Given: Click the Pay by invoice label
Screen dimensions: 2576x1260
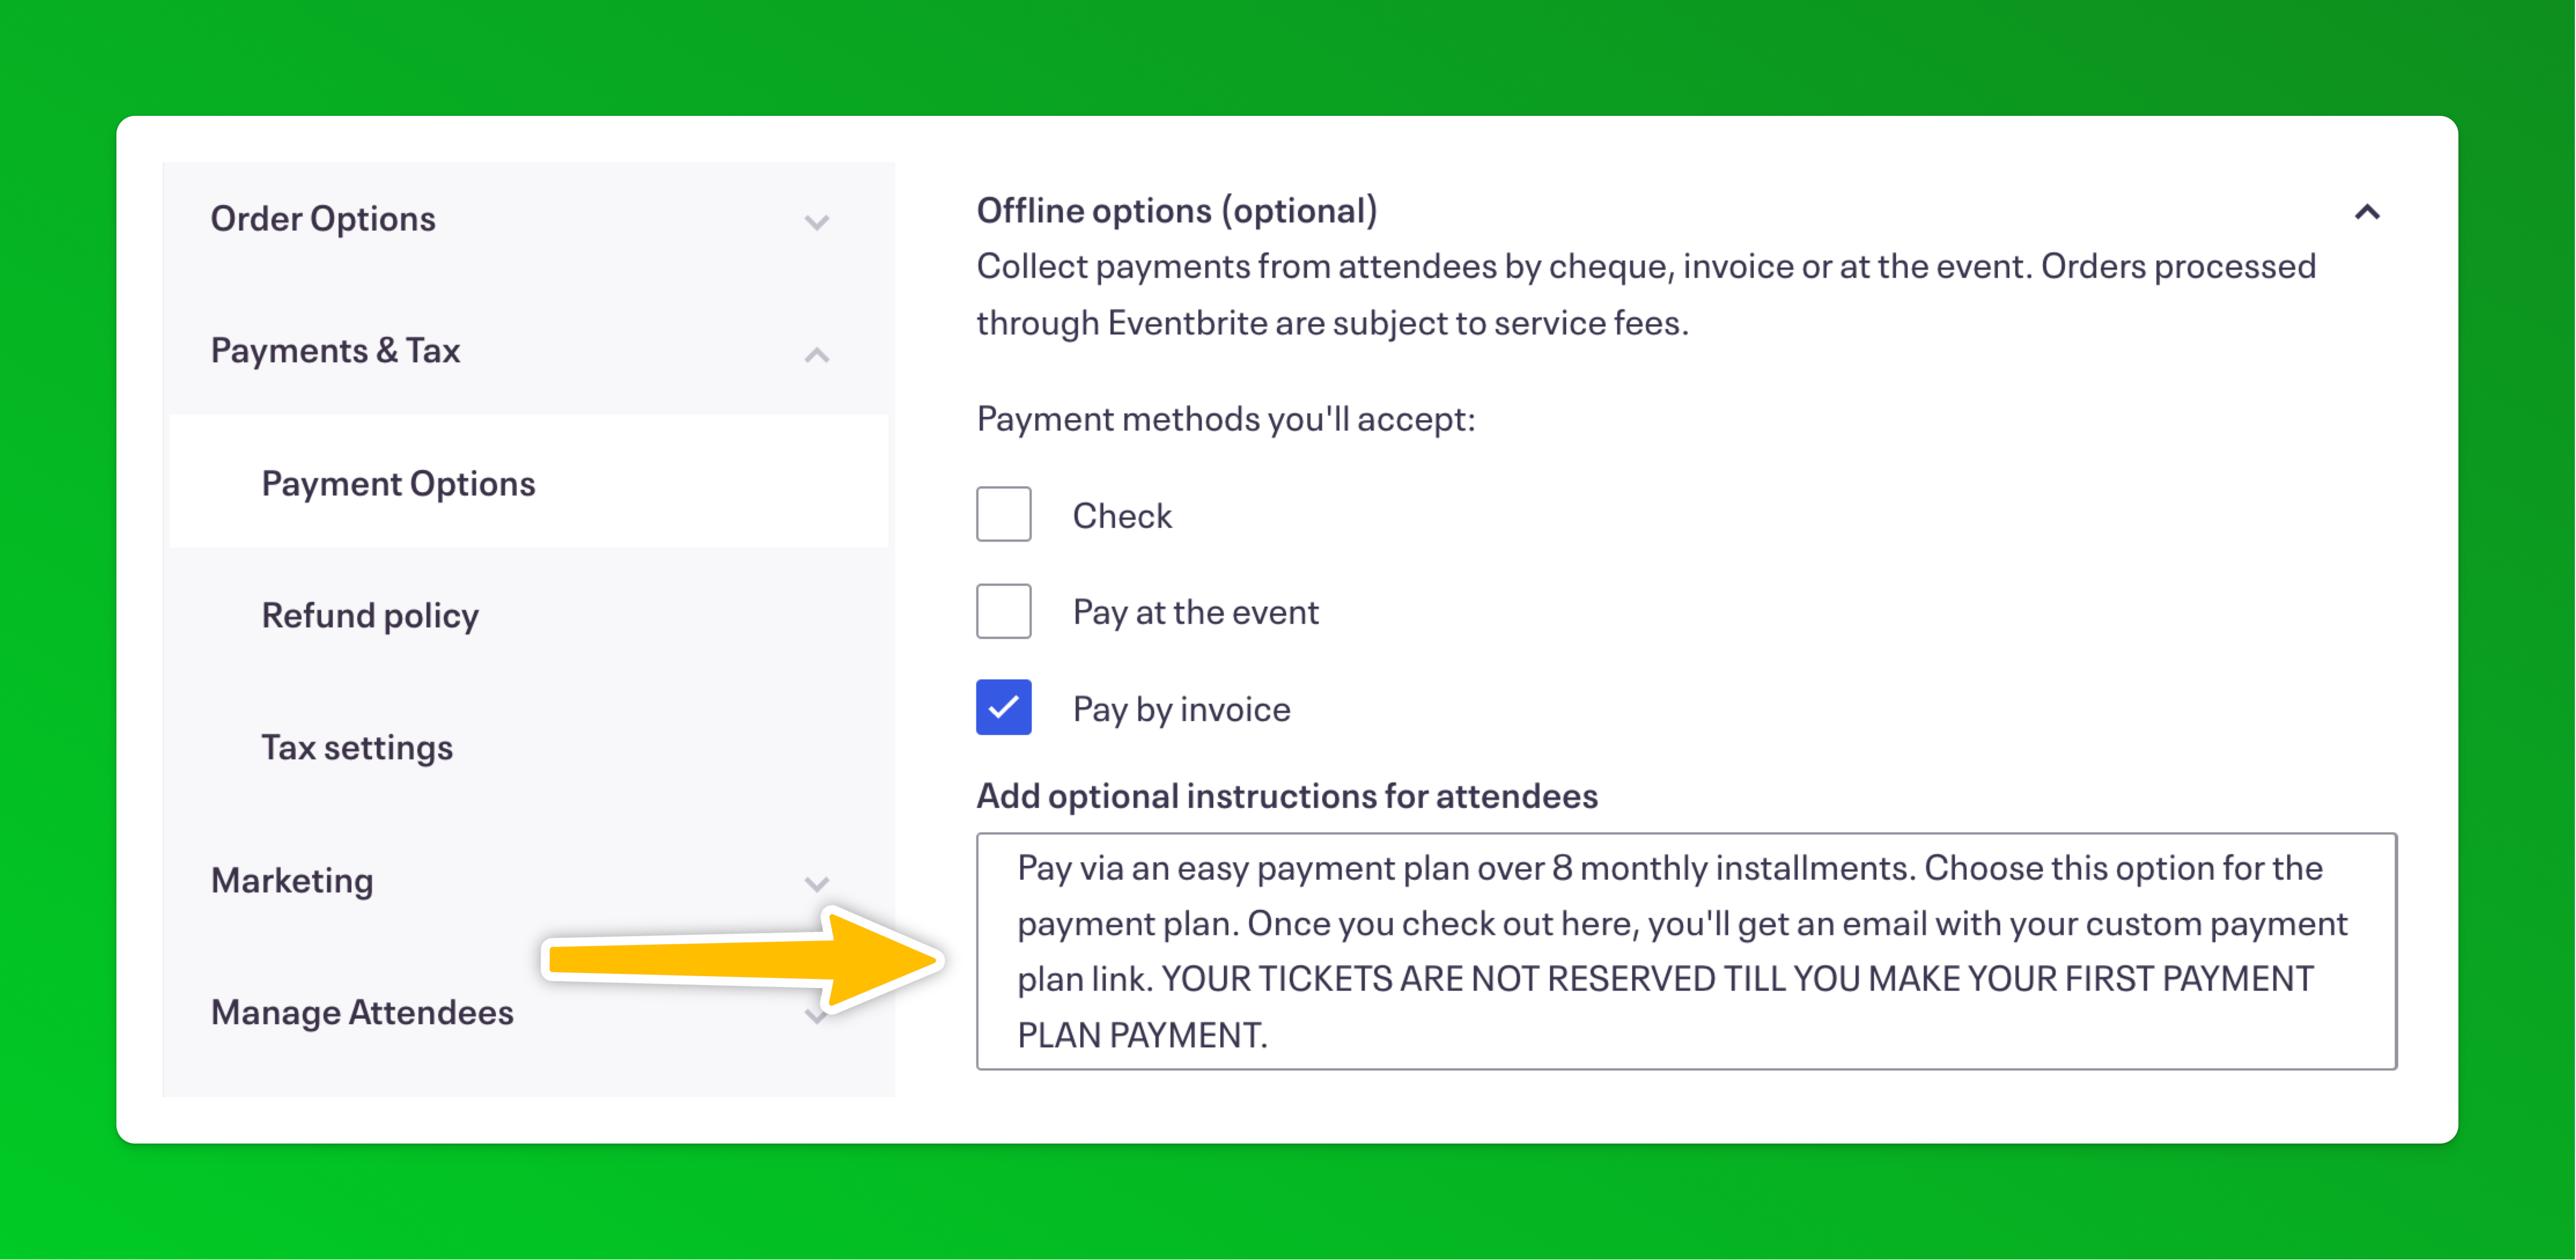Looking at the screenshot, I should (x=1181, y=709).
